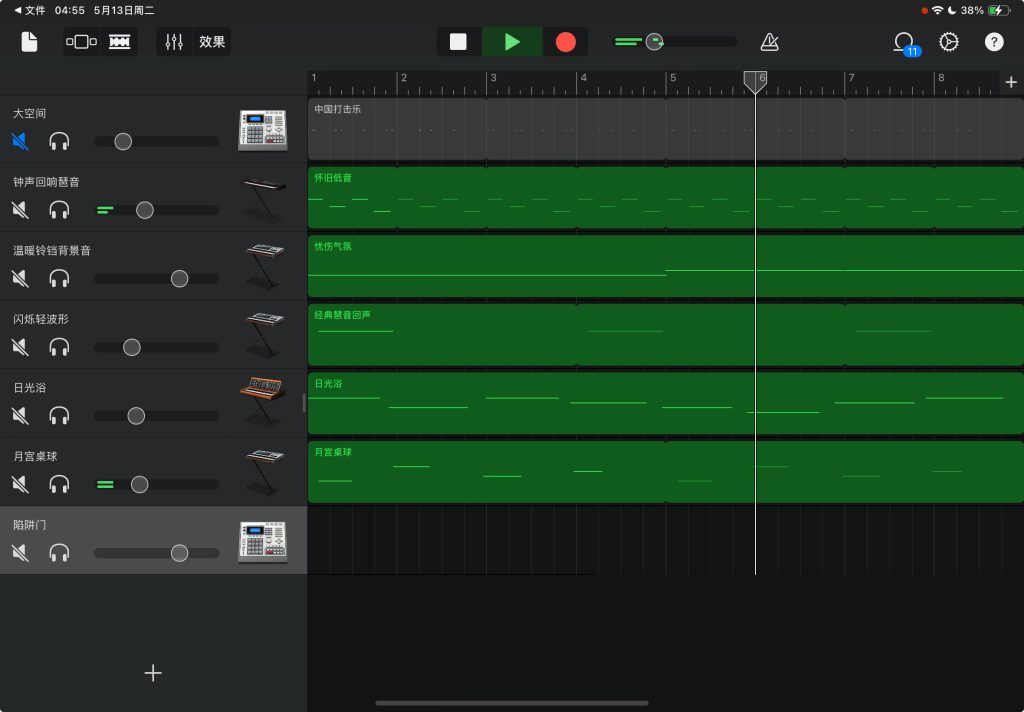Adjust the 日光浴 track volume slider
1024x712 pixels.
(x=136, y=415)
